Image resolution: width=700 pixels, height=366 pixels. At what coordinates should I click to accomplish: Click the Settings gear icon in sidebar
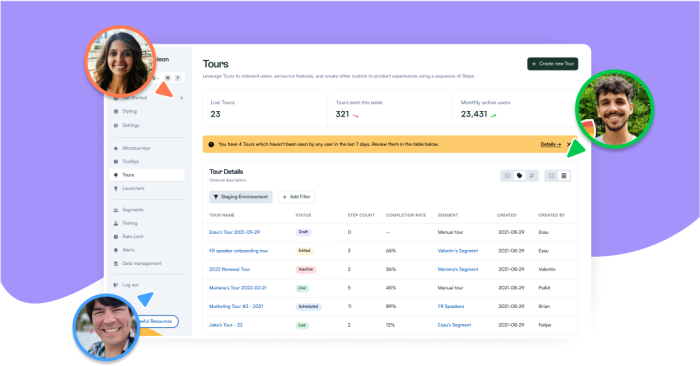click(x=116, y=125)
